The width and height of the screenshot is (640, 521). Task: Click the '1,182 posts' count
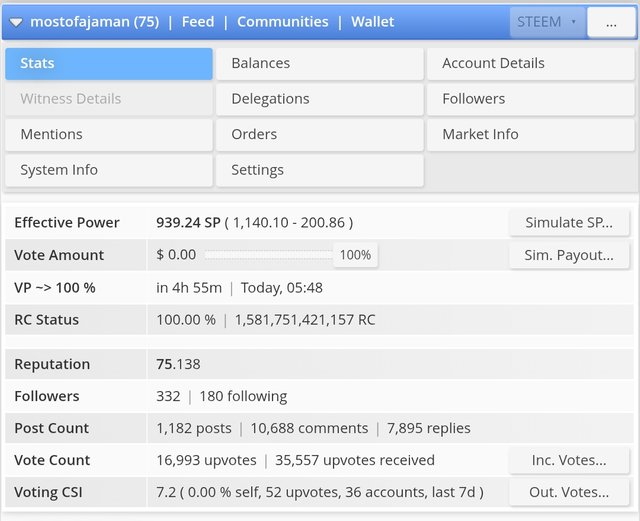point(194,428)
